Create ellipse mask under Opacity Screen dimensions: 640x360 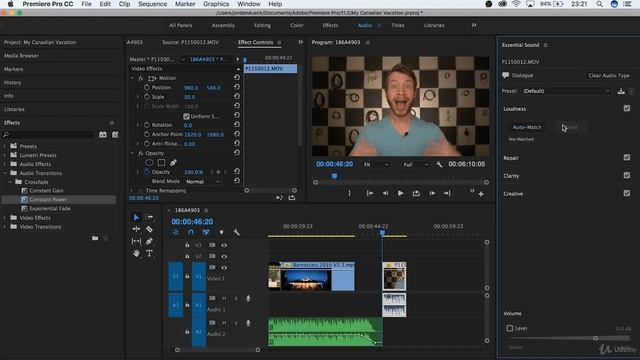pyautogui.click(x=149, y=162)
